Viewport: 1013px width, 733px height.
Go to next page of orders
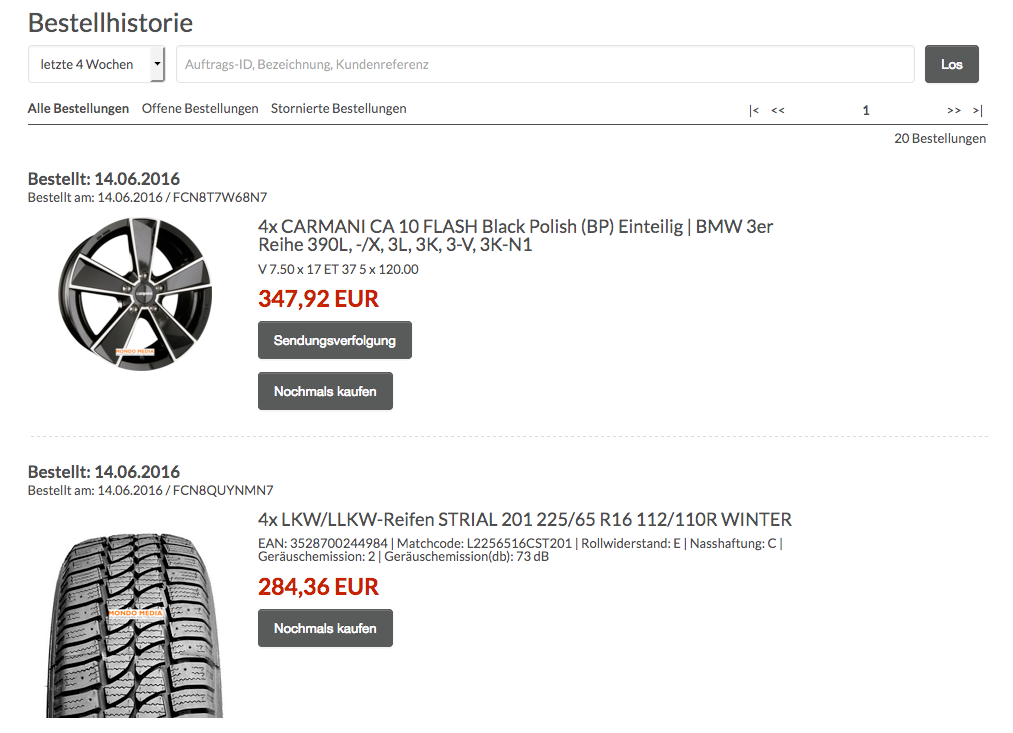(954, 110)
